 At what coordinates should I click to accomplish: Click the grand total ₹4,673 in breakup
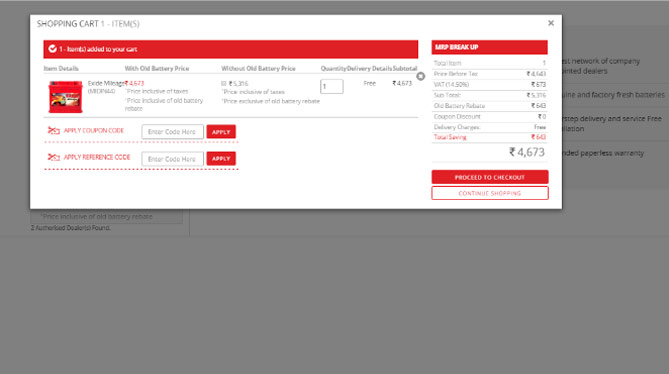pos(527,152)
